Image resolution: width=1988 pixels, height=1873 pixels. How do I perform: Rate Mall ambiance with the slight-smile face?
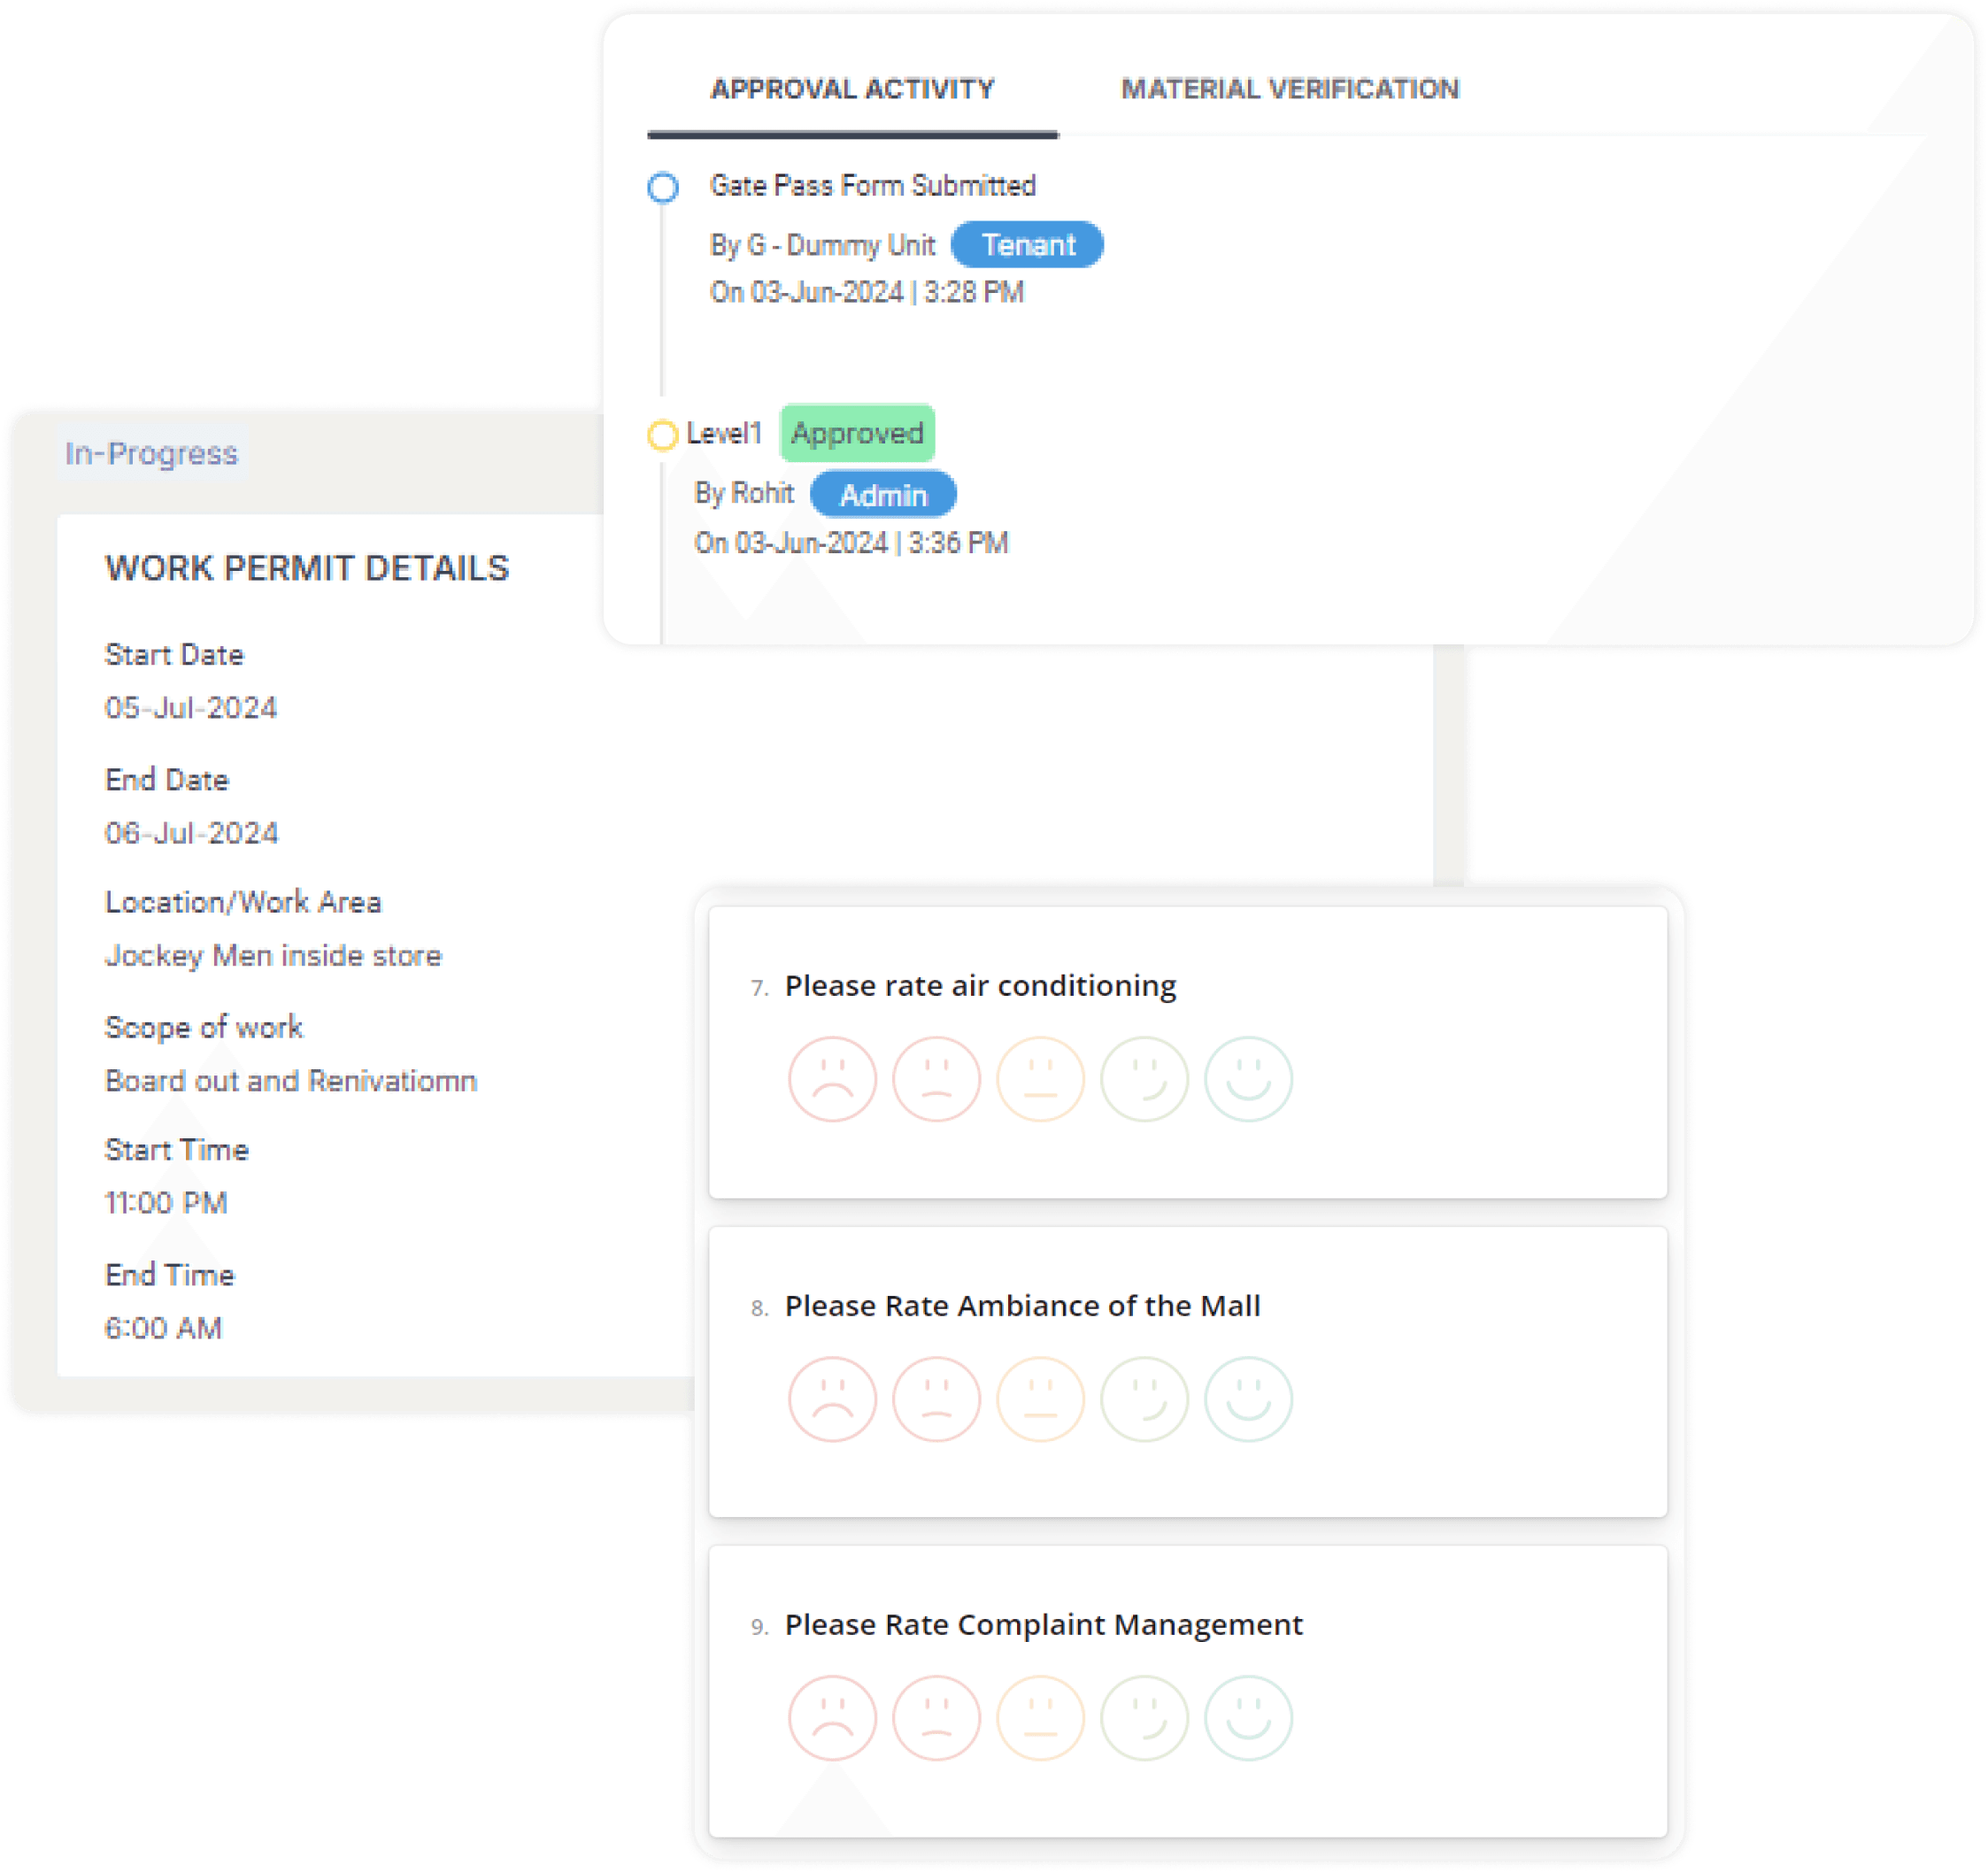[x=1144, y=1399]
